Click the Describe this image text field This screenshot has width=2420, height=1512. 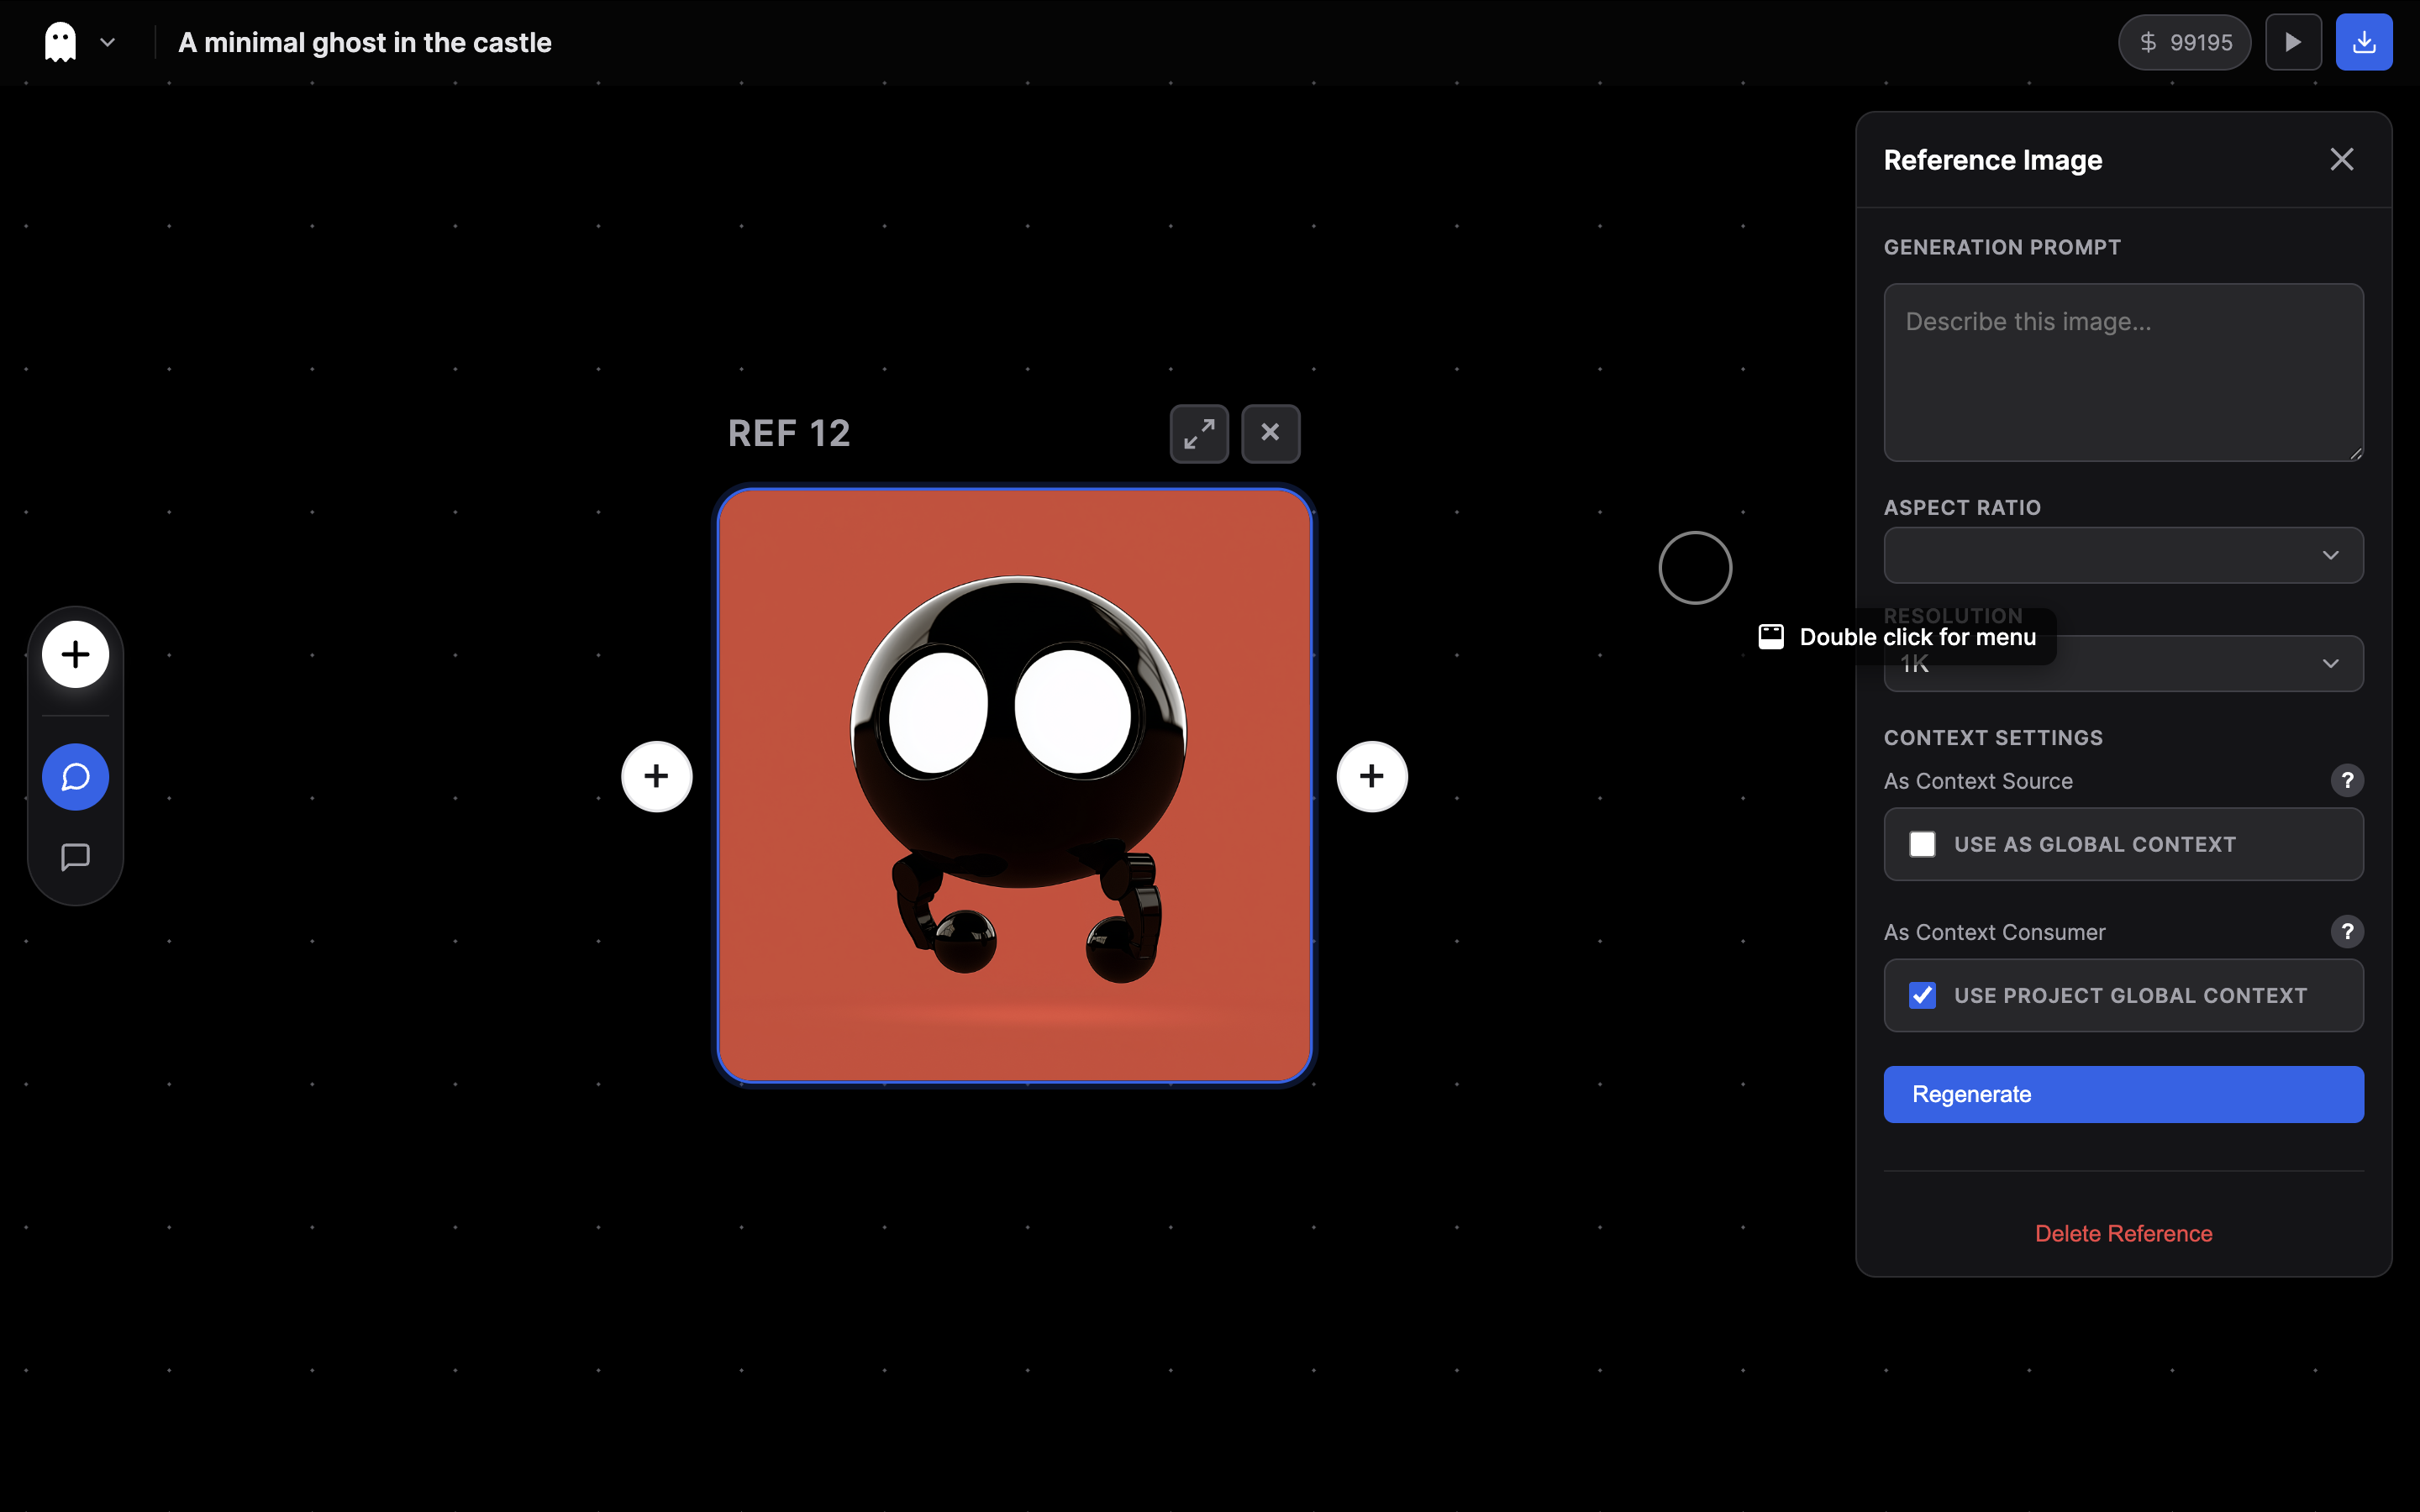[2121, 373]
